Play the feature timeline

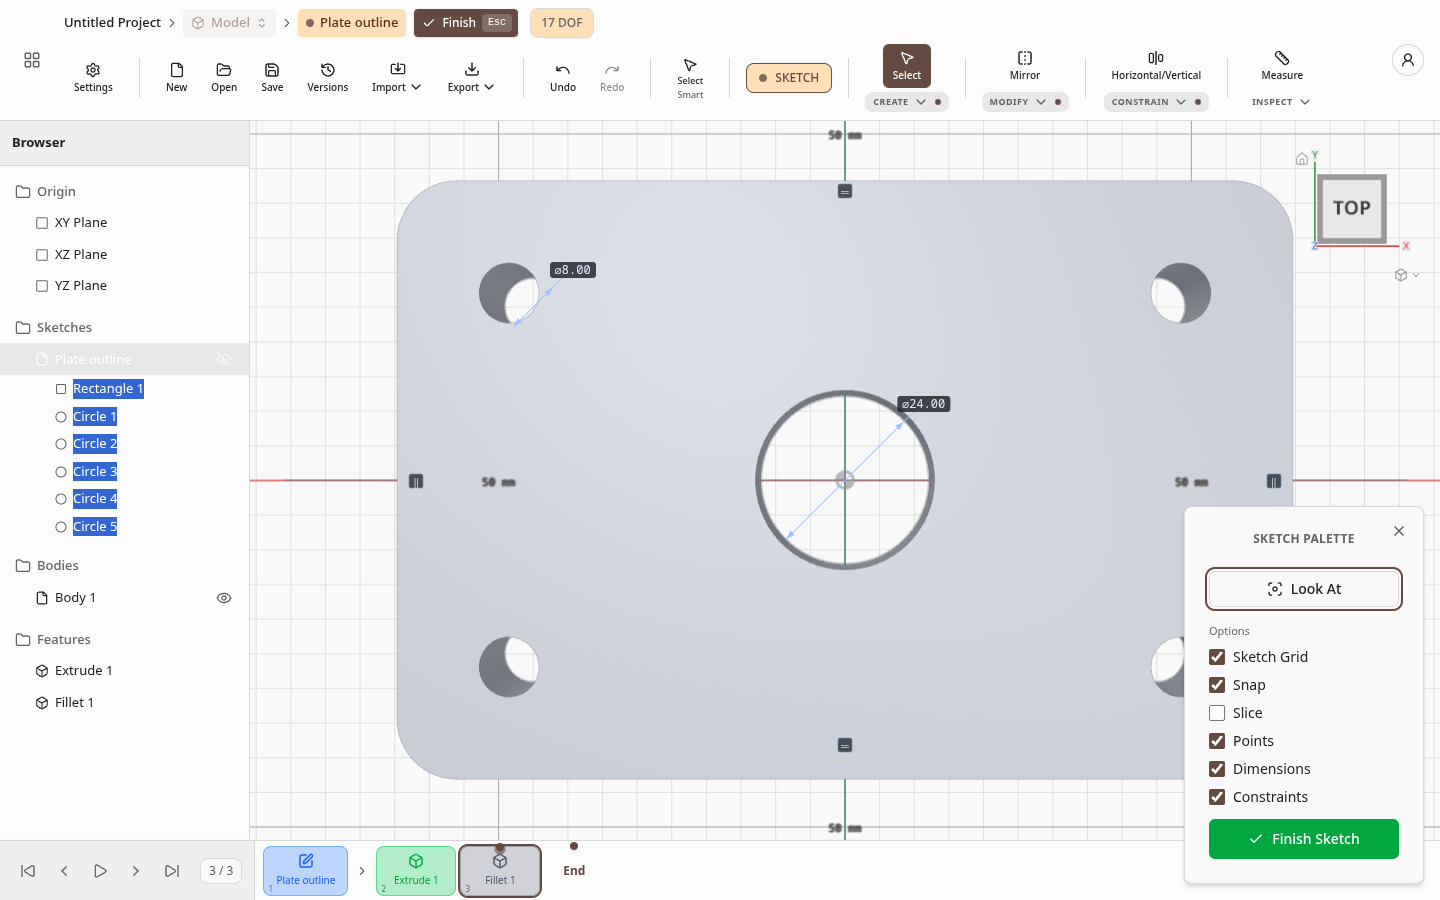(x=100, y=871)
